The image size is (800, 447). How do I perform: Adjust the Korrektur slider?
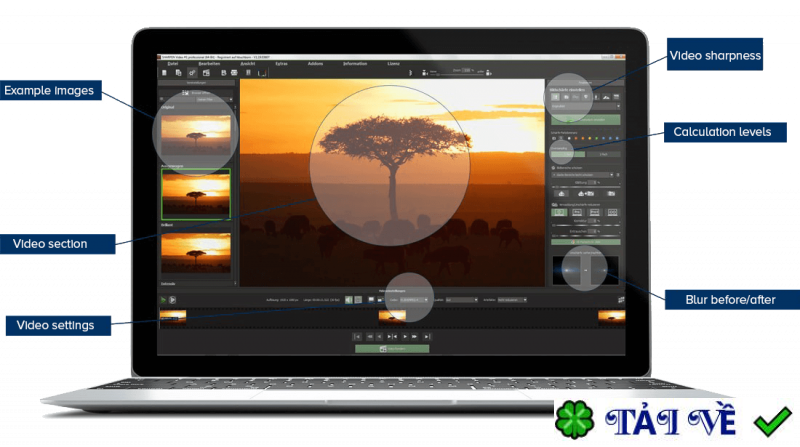click(x=586, y=225)
